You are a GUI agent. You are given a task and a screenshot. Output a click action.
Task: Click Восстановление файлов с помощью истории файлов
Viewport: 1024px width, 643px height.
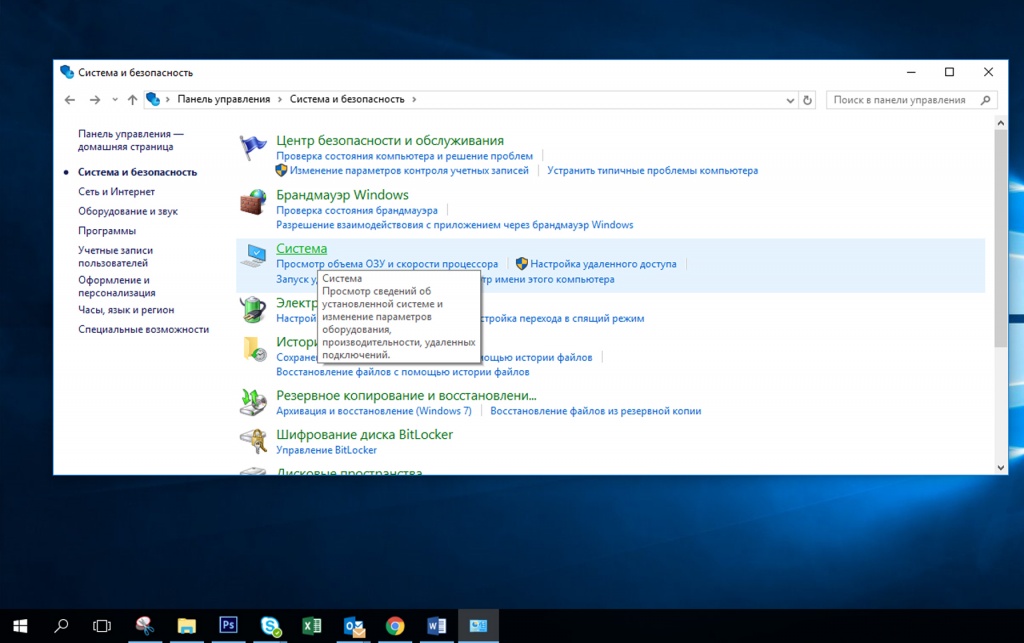pyautogui.click(x=402, y=372)
